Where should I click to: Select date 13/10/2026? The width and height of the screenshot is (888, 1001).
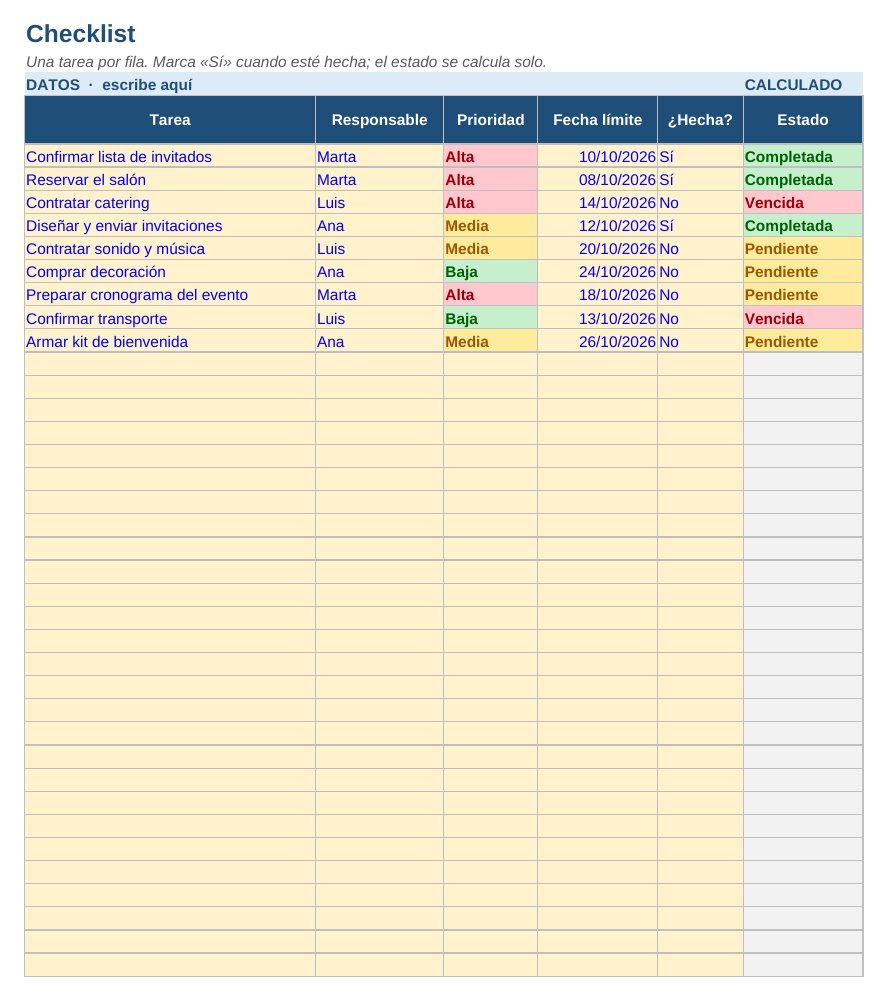(598, 318)
